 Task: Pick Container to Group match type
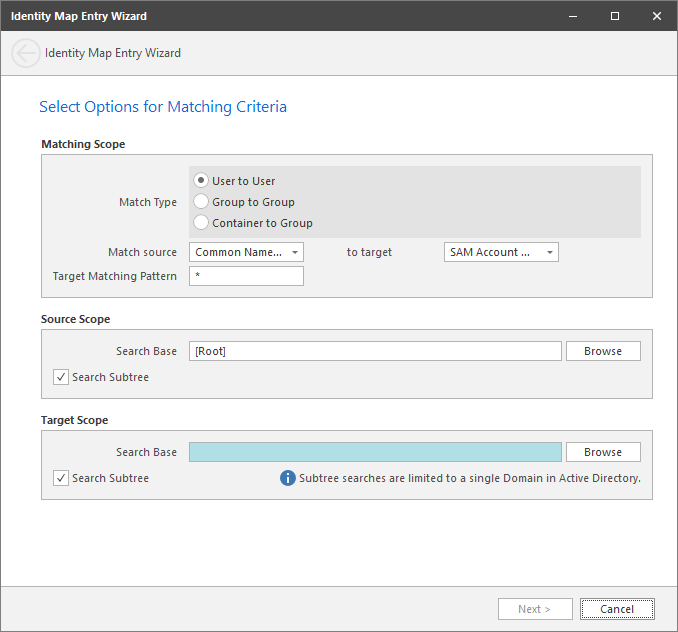(201, 223)
